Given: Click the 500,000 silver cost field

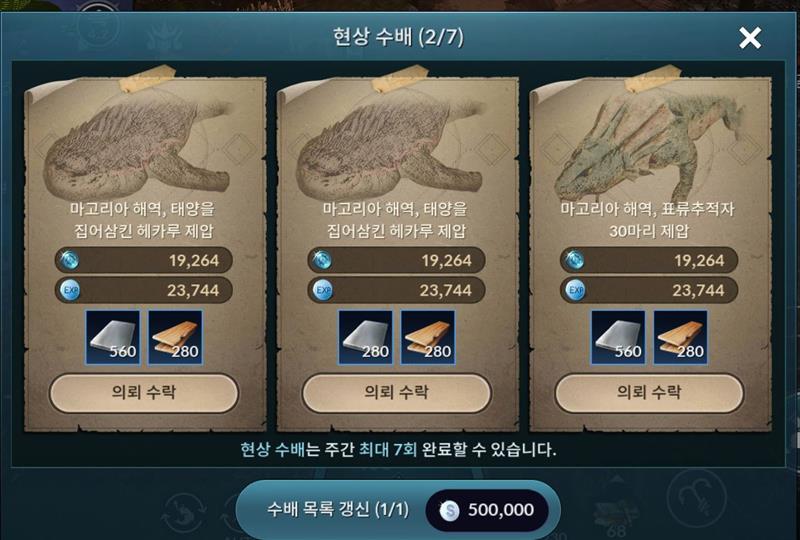Looking at the screenshot, I should click(x=487, y=510).
